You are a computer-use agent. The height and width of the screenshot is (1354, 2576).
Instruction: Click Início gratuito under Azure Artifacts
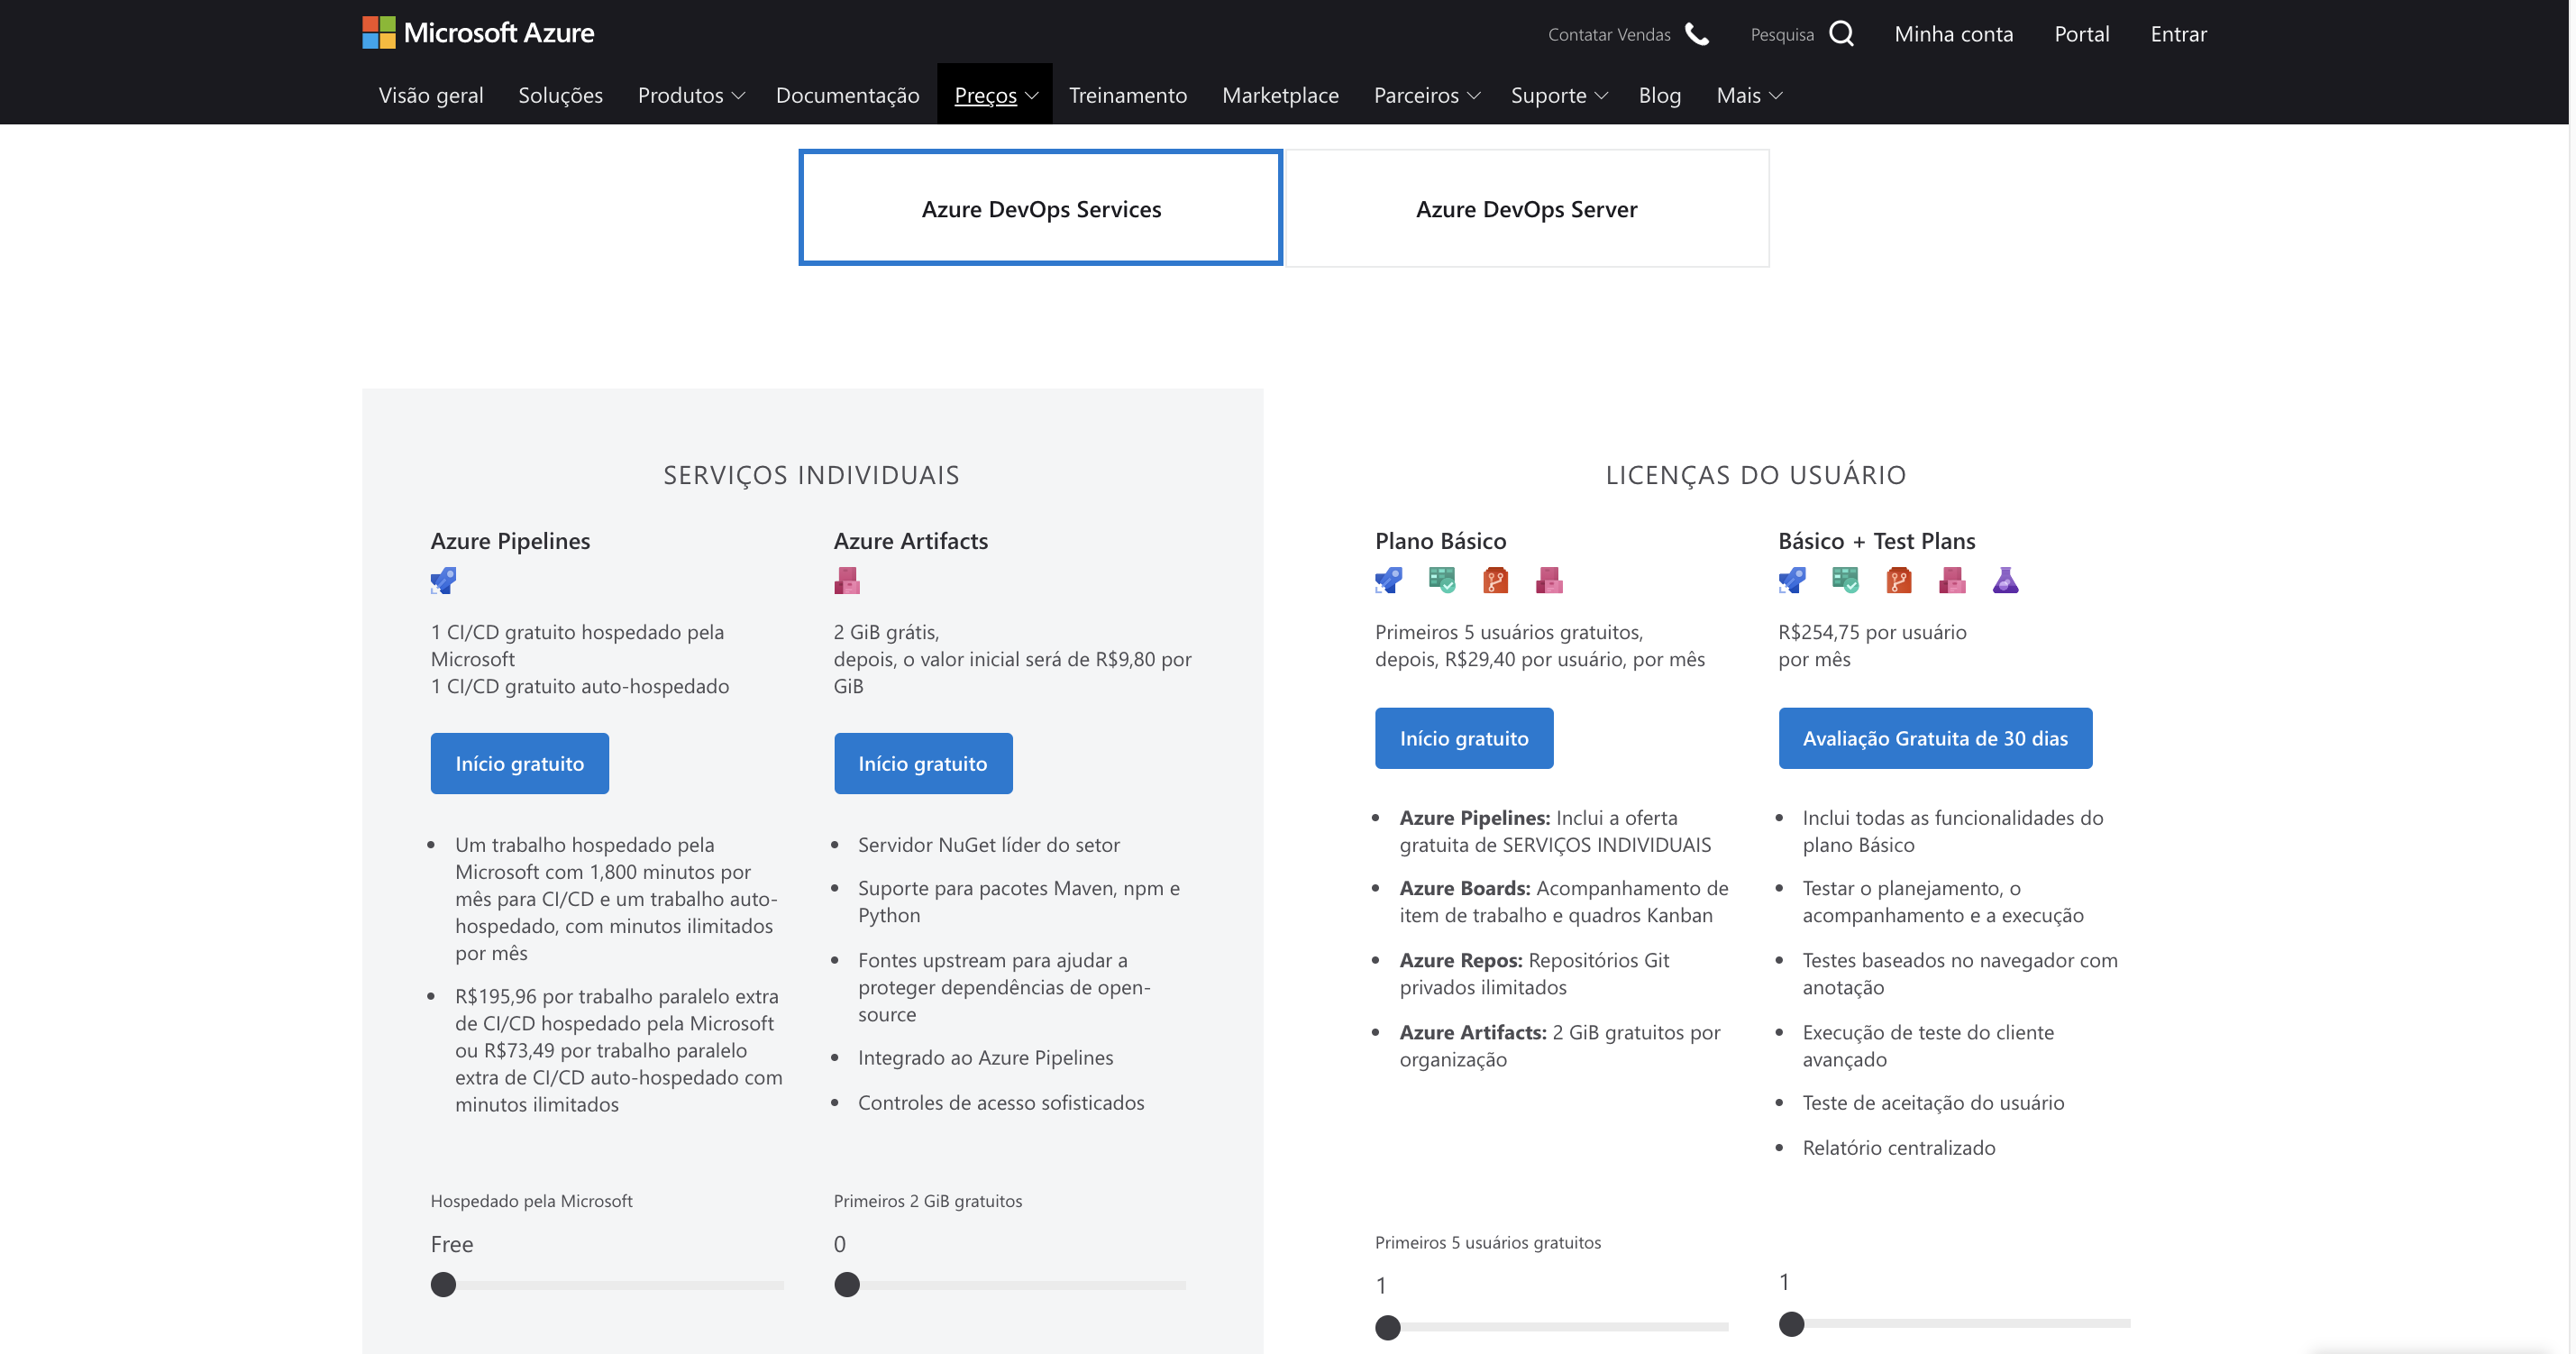922,763
